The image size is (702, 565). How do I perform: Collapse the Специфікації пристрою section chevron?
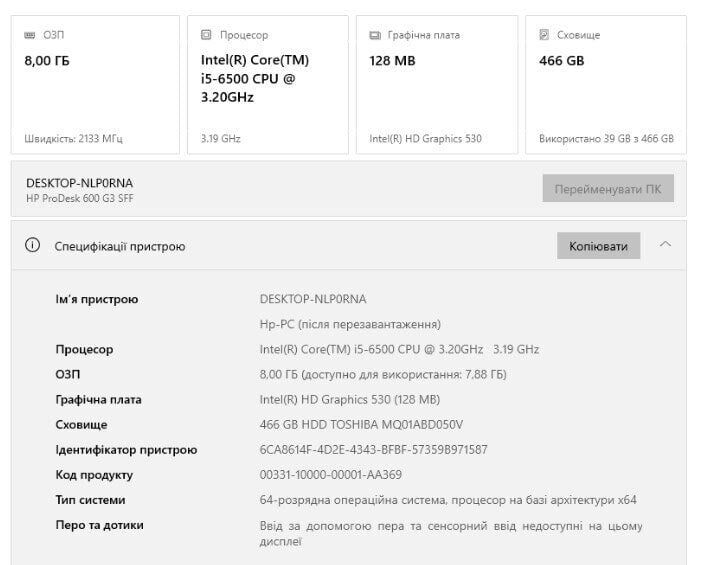click(667, 245)
